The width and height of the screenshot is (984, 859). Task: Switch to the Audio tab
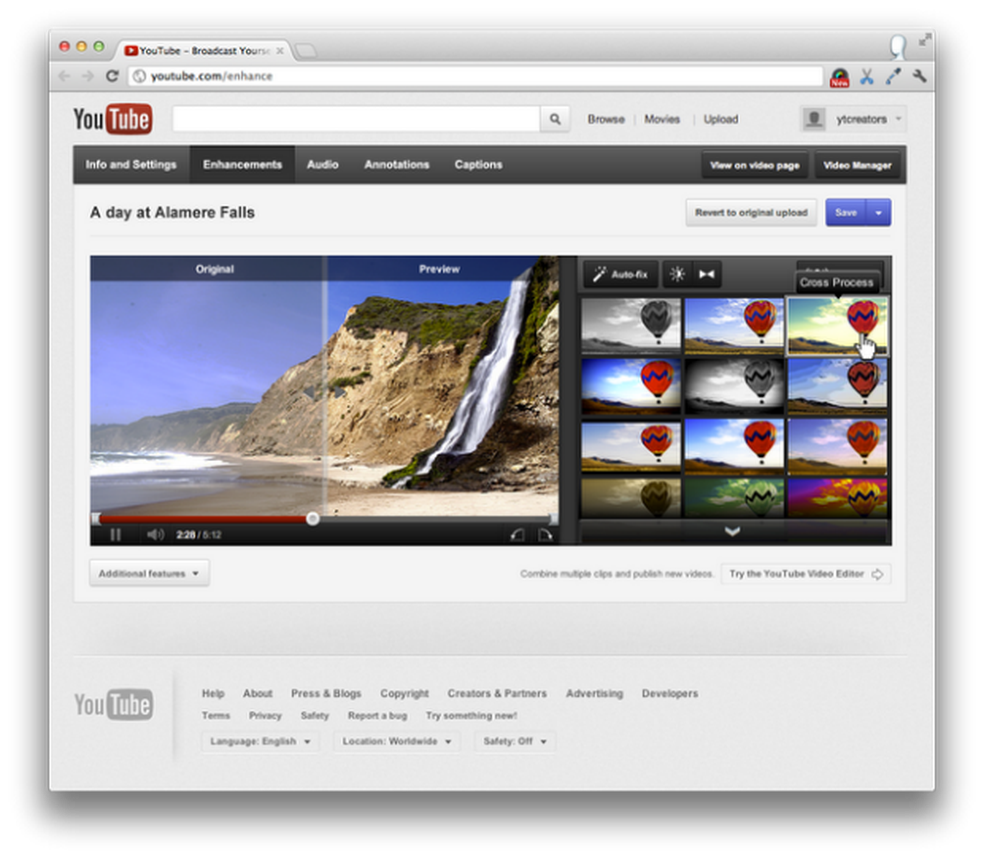tap(322, 164)
